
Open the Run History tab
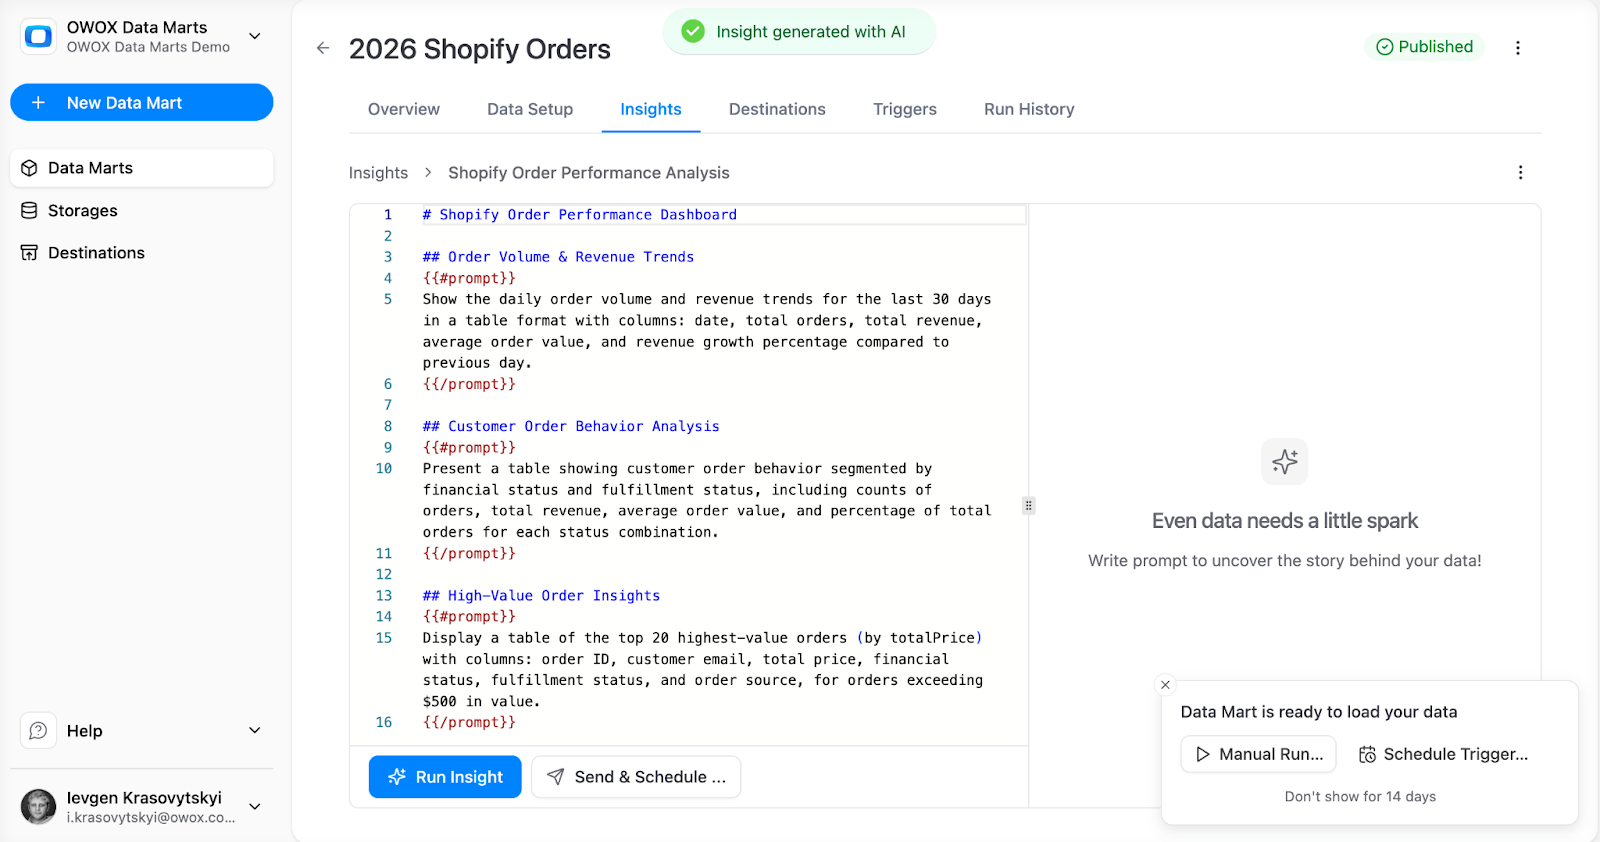pos(1028,109)
